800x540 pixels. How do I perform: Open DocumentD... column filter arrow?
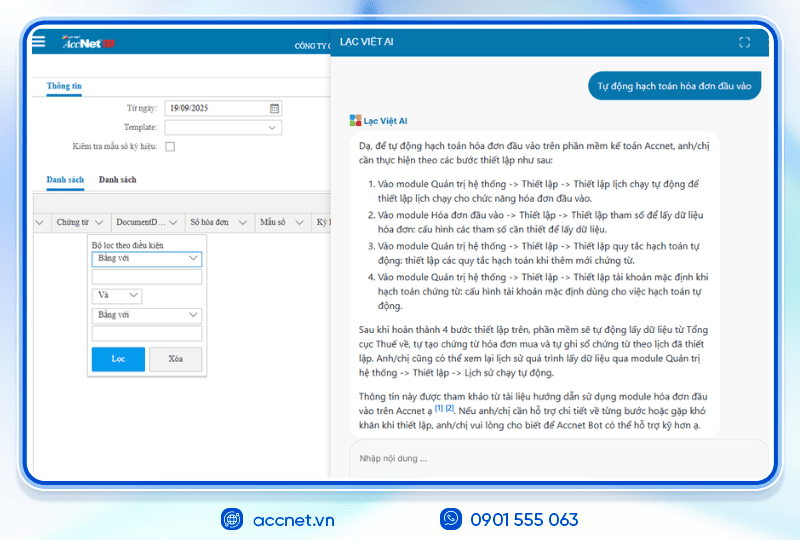(173, 223)
